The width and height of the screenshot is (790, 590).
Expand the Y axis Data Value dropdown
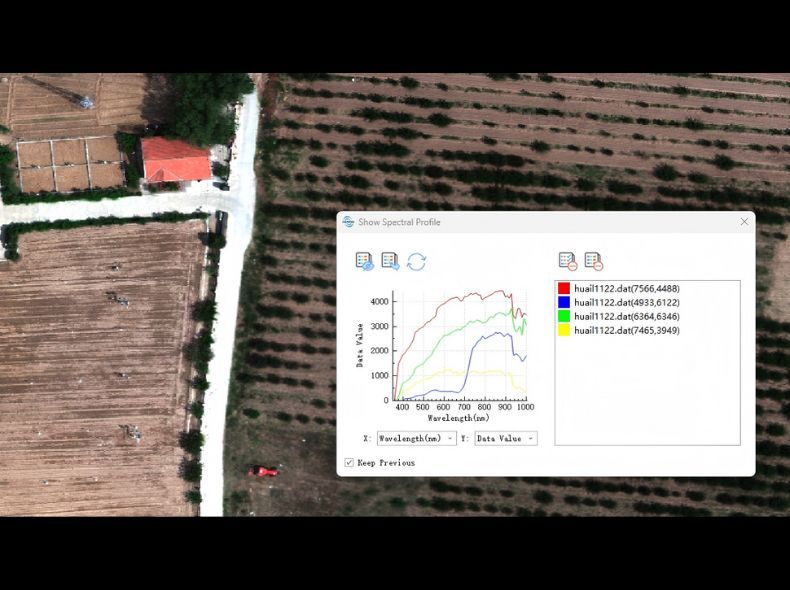(x=505, y=438)
